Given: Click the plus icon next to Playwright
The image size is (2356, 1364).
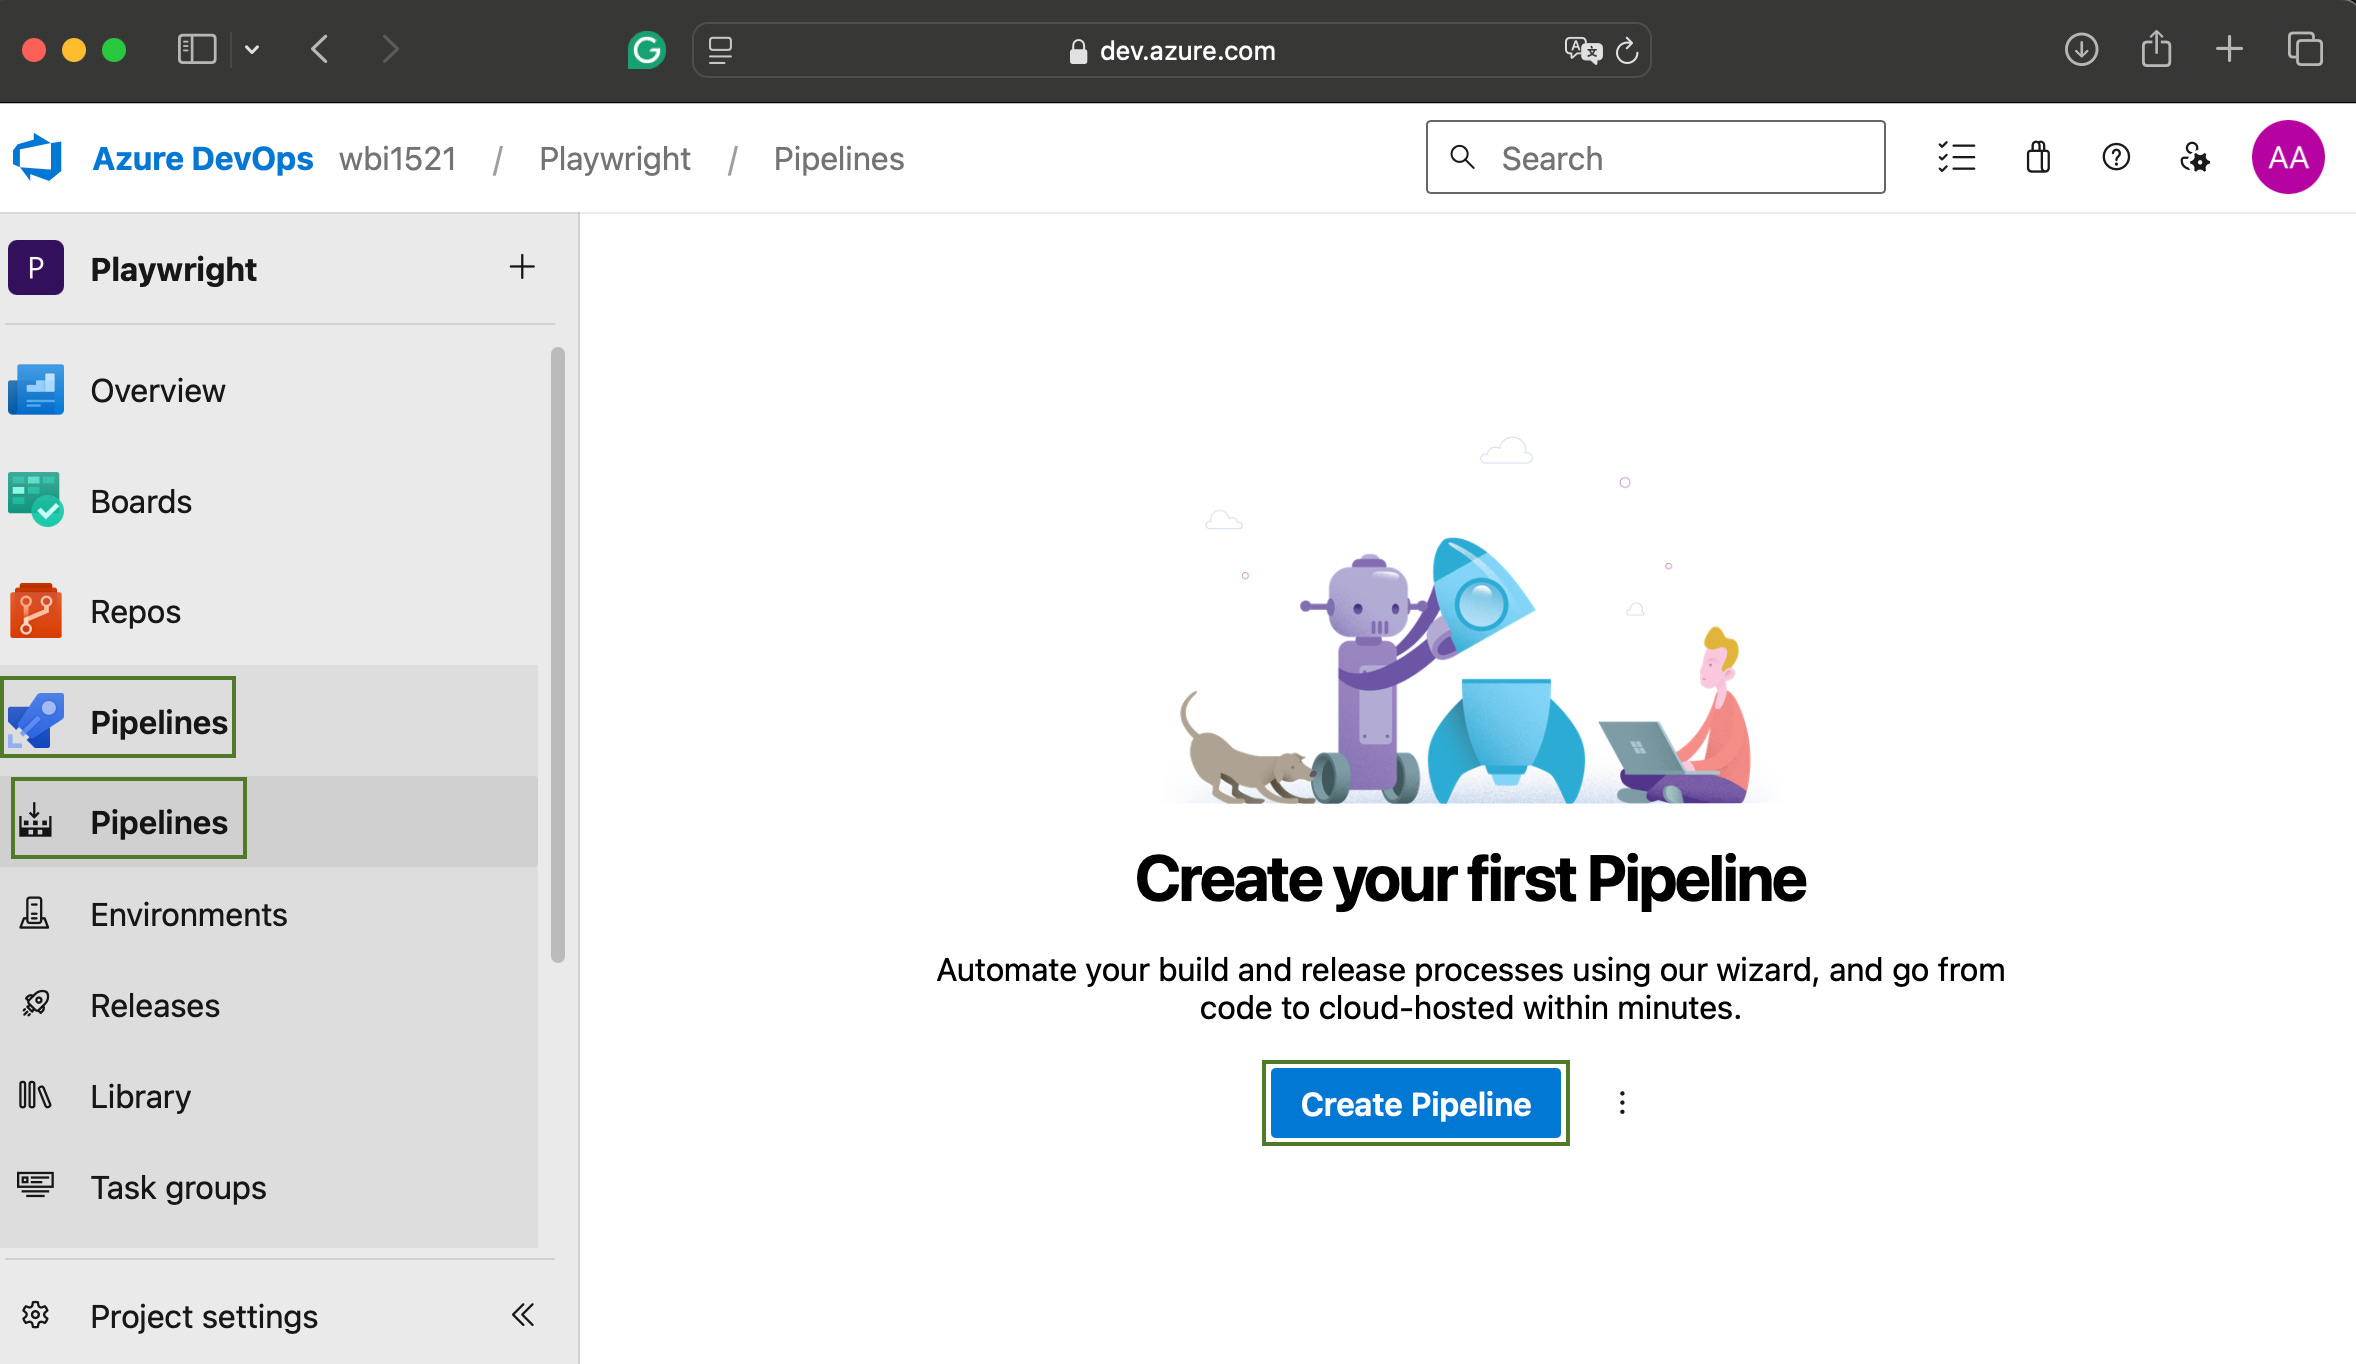Looking at the screenshot, I should pos(521,266).
